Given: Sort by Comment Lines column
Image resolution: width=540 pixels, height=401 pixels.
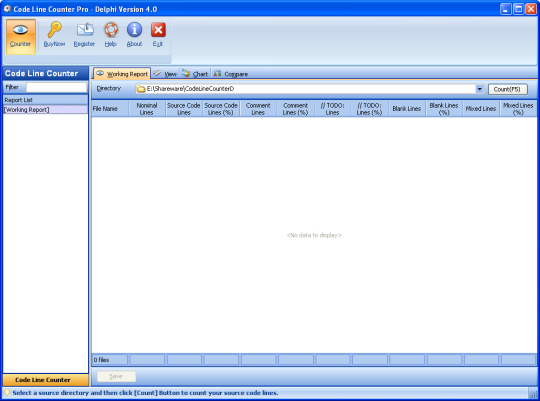Looking at the screenshot, I should point(258,109).
